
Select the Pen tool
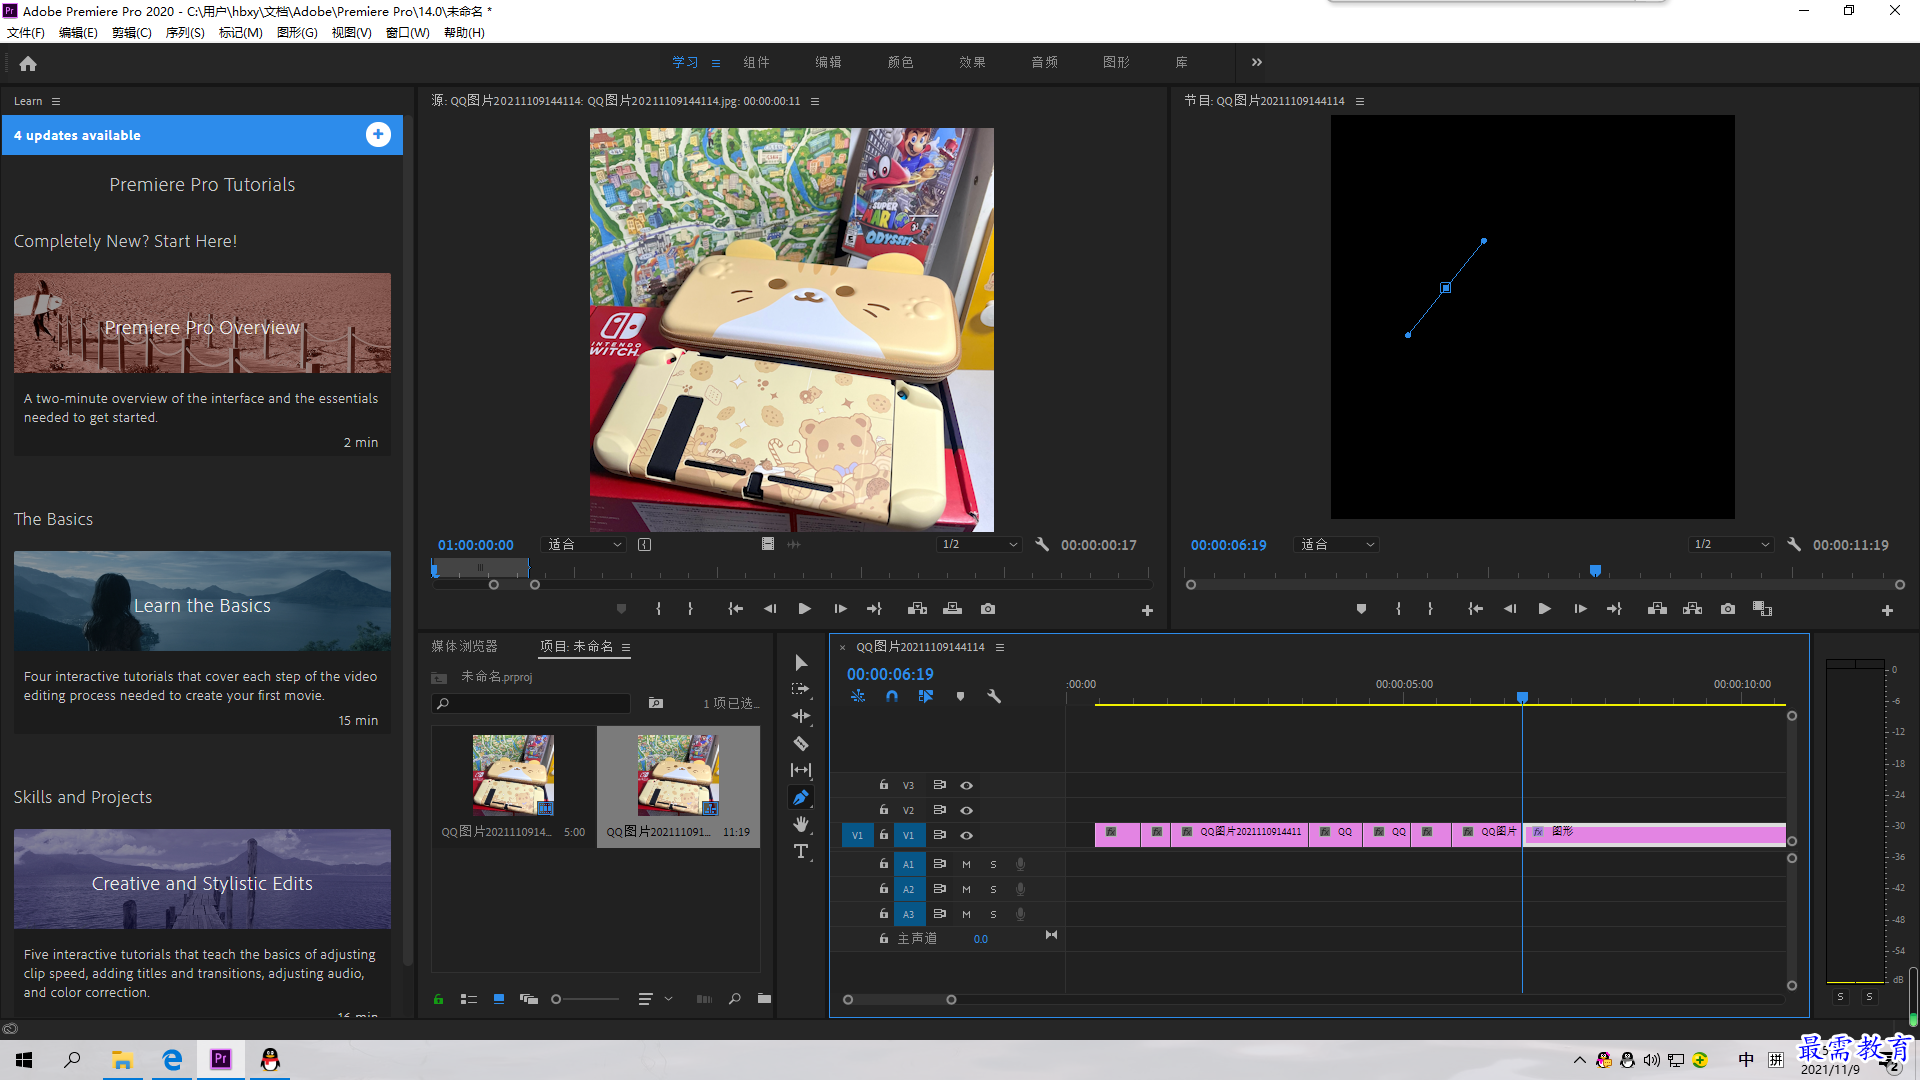click(x=801, y=797)
